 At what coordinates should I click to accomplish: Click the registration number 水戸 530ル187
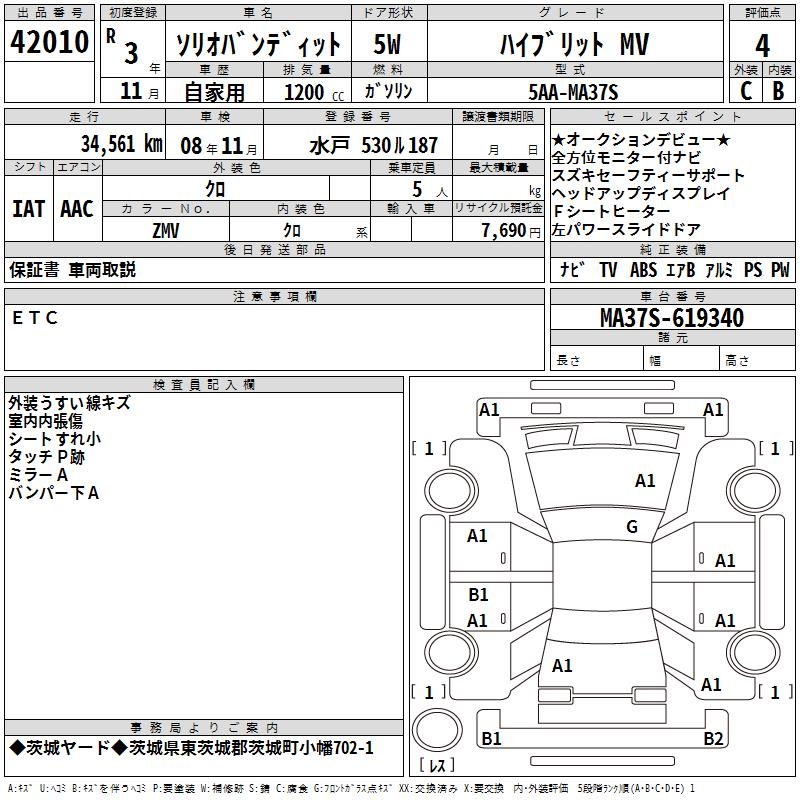pyautogui.click(x=373, y=144)
